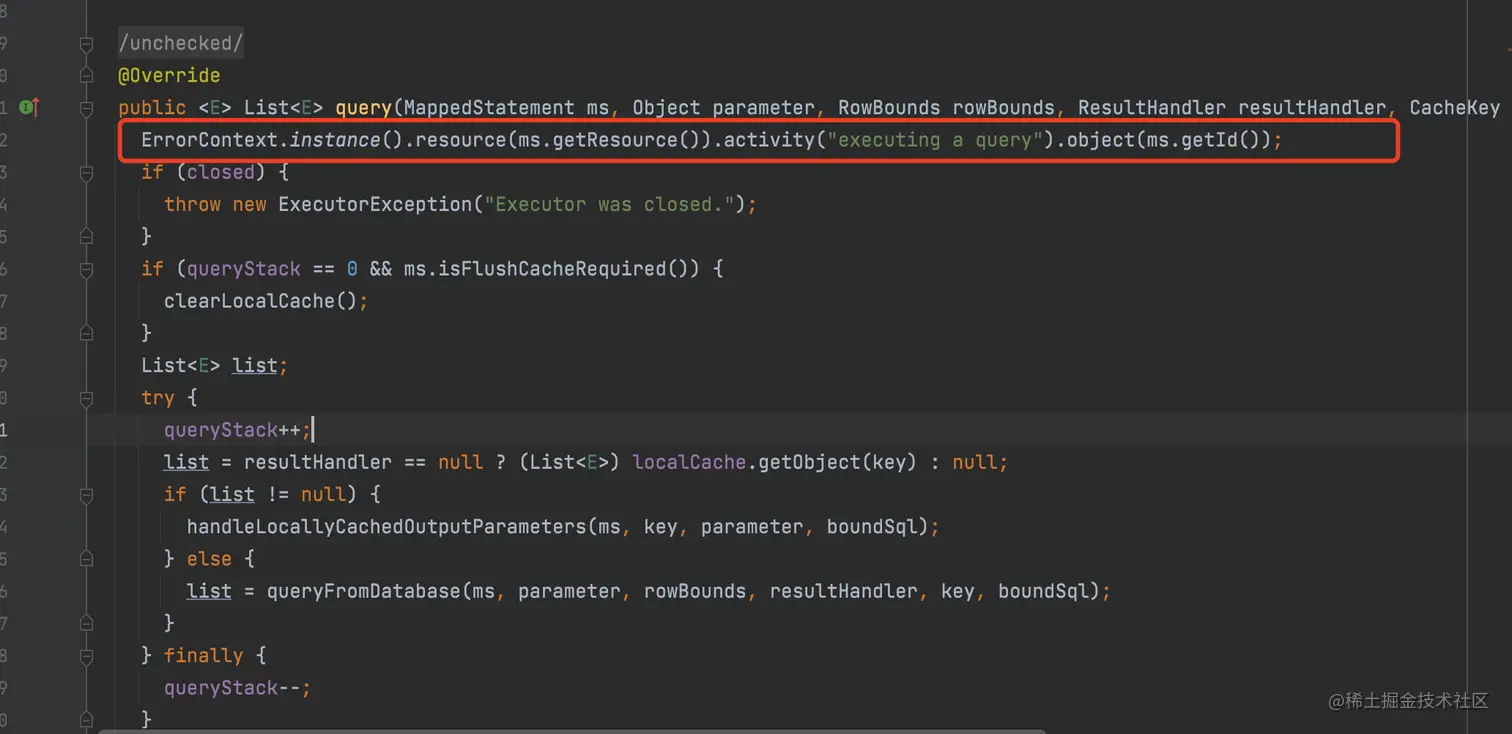The width and height of the screenshot is (1512, 734).
Task: Click 'try' keyword
Action: click(x=158, y=398)
